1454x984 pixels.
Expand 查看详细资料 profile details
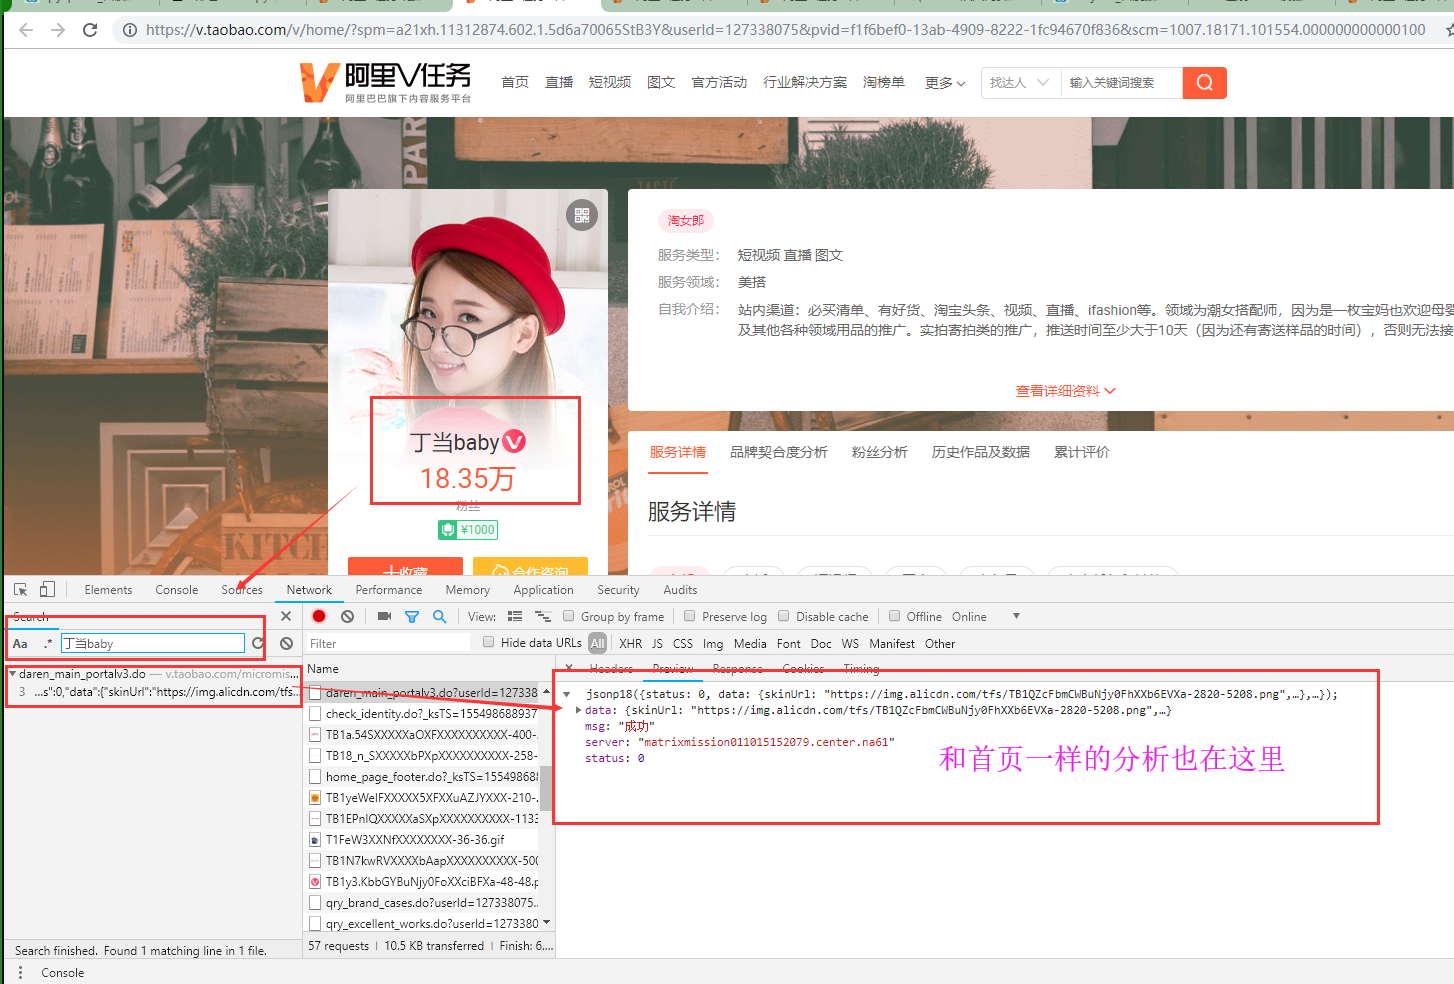(x=1065, y=391)
